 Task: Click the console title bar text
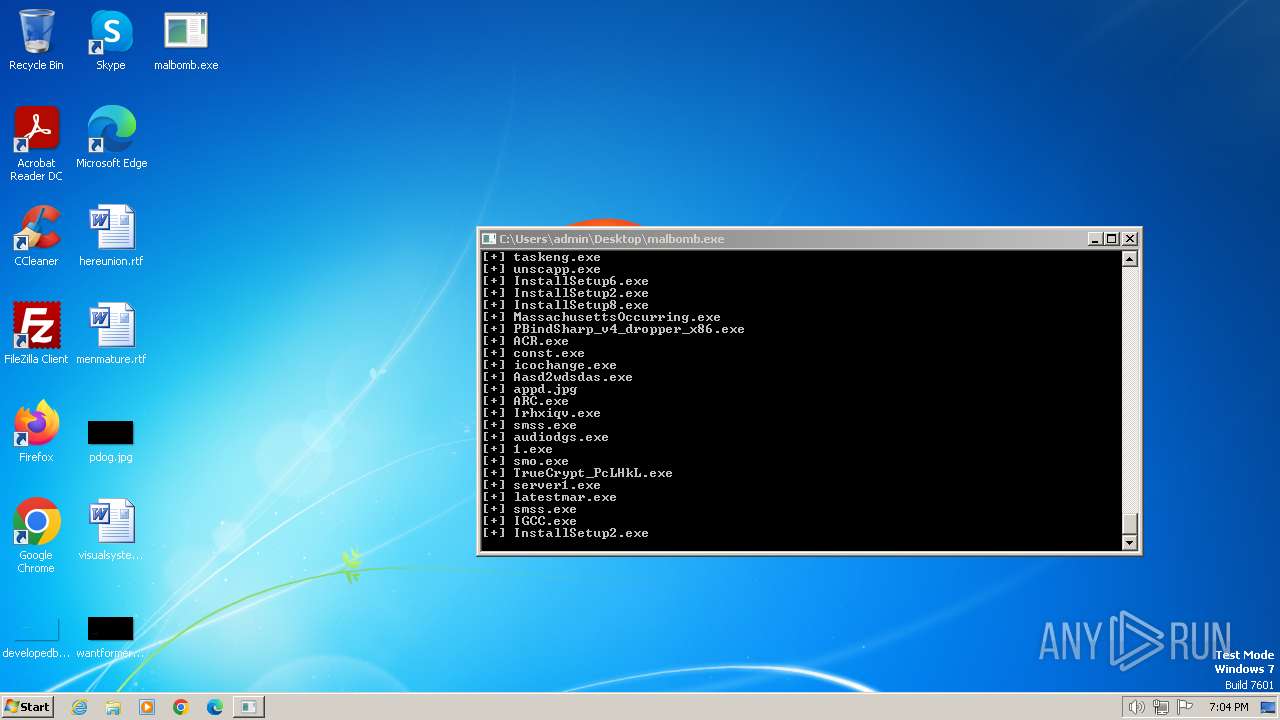coord(612,239)
